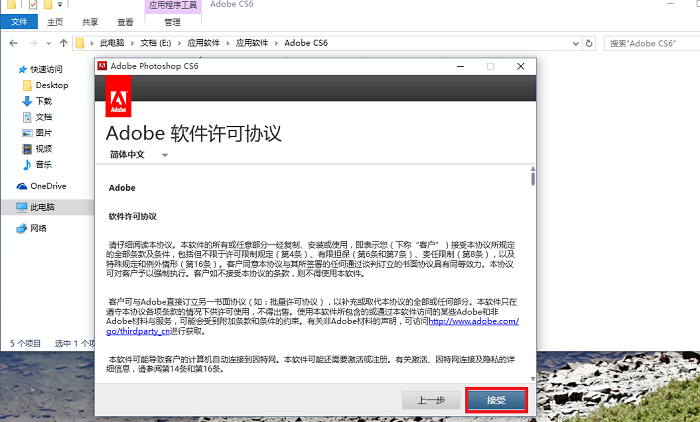Click the quick access toolbar dropdown arrow
This screenshot has height=422, width=700.
(59, 4)
